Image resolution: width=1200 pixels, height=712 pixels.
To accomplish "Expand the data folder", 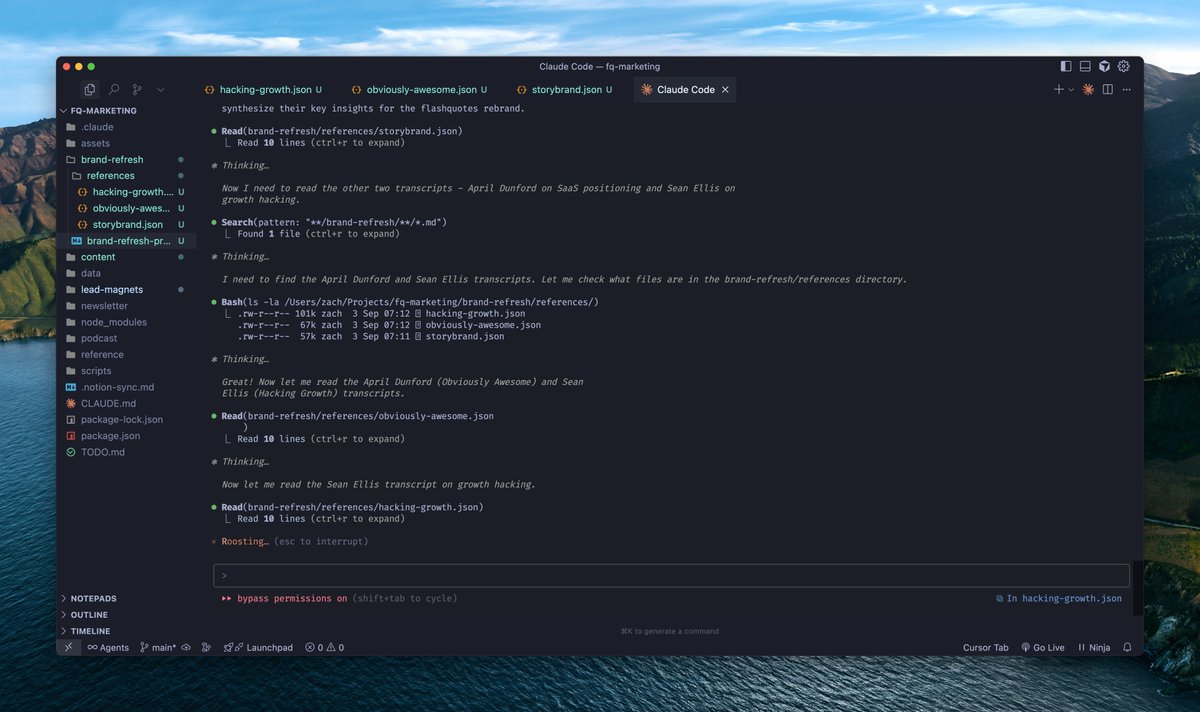I will pyautogui.click(x=127, y=273).
